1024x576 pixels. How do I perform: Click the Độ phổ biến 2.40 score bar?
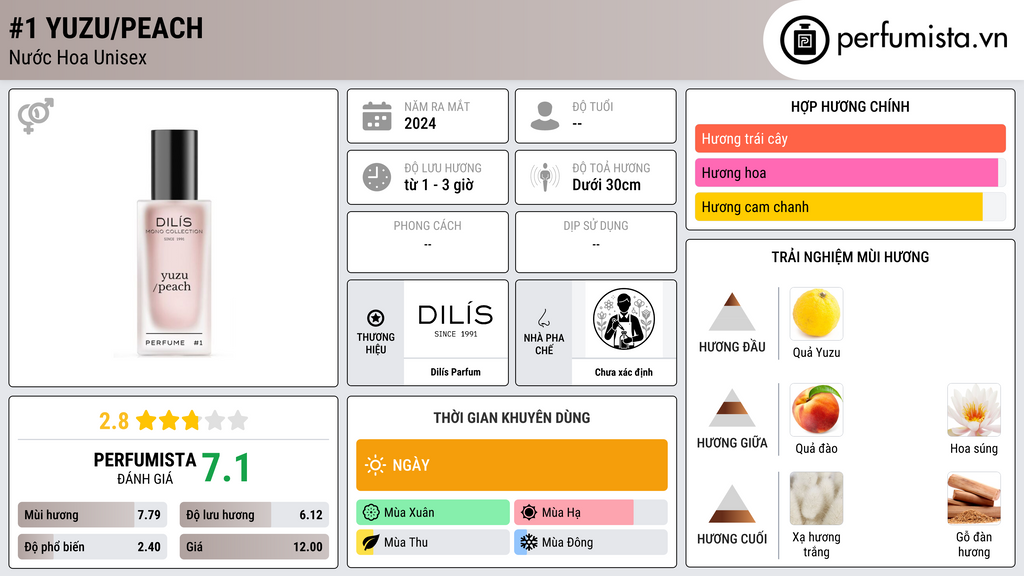point(92,547)
